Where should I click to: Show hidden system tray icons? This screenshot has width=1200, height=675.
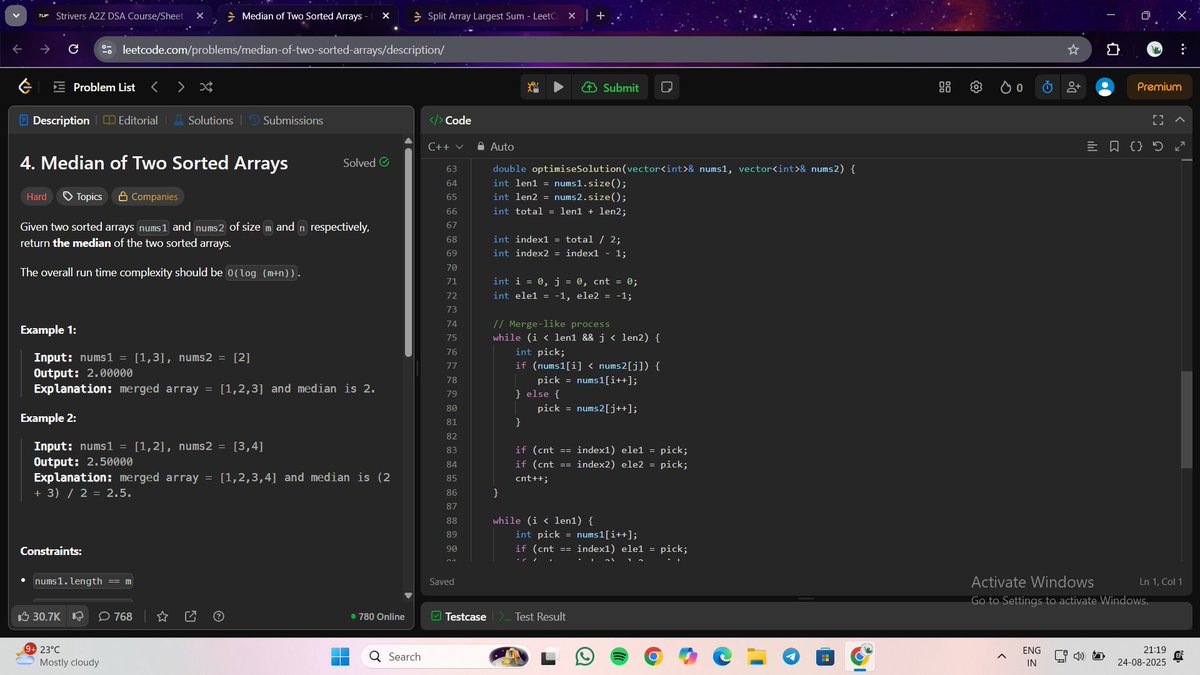1001,657
